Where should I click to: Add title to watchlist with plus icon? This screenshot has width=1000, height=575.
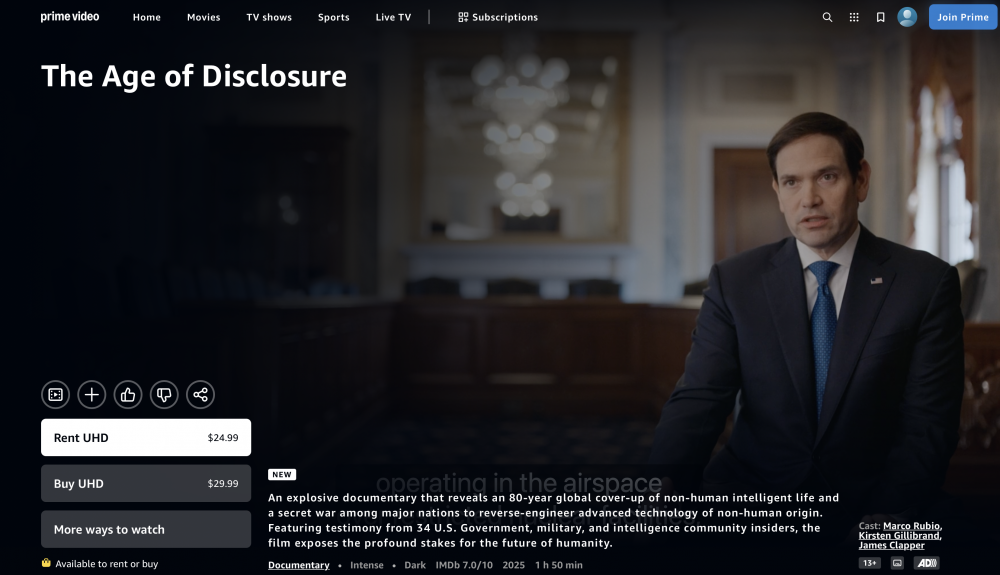92,395
